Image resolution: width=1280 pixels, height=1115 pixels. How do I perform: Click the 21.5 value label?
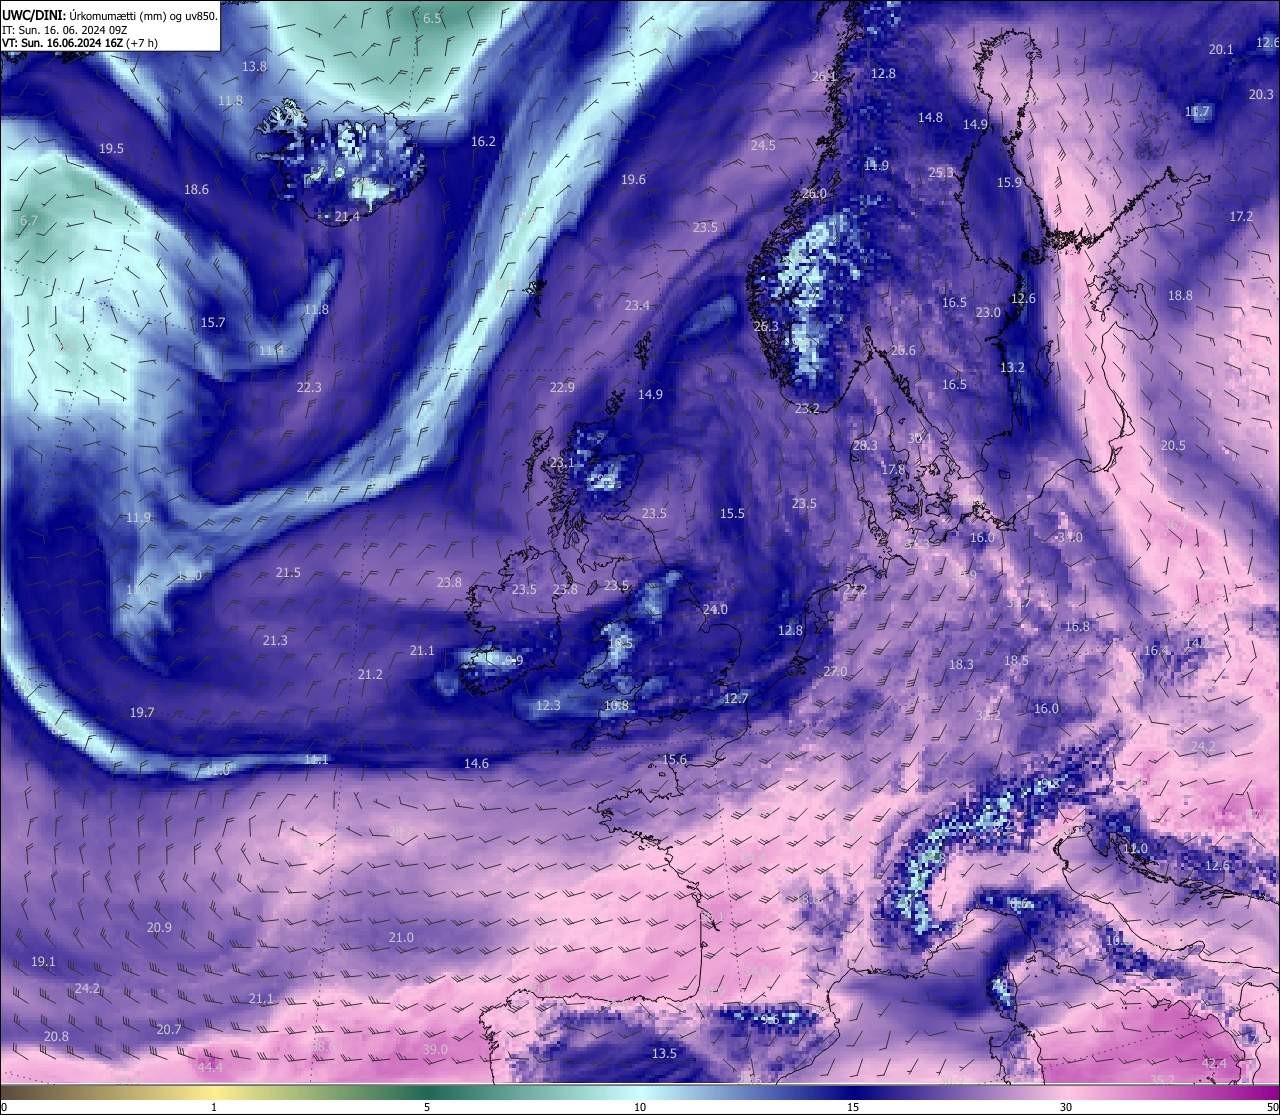(x=288, y=573)
